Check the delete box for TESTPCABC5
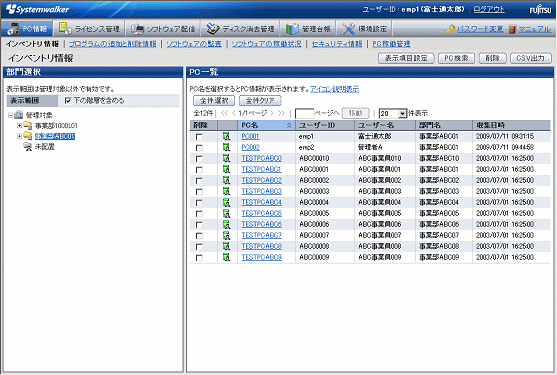 [x=199, y=214]
